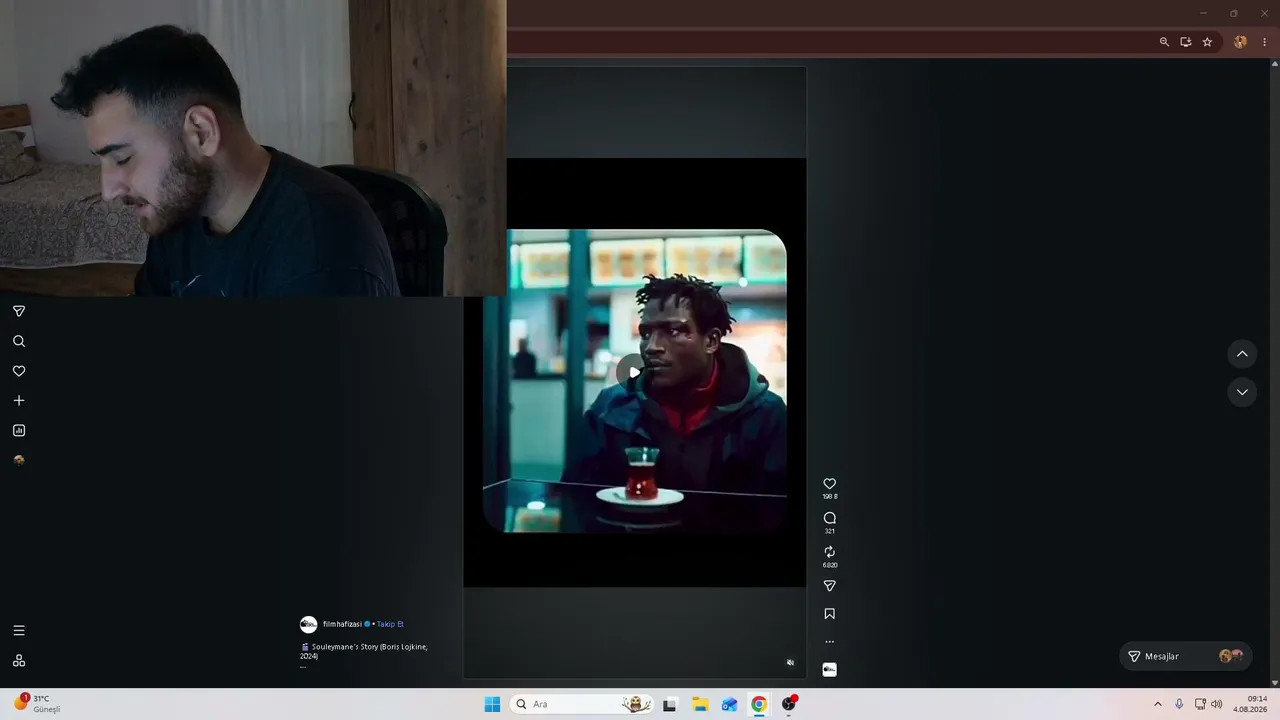Click the 'Souleymane's Story (Boris Lojkine, 2024)' caption
This screenshot has width=1280, height=720.
coord(364,651)
